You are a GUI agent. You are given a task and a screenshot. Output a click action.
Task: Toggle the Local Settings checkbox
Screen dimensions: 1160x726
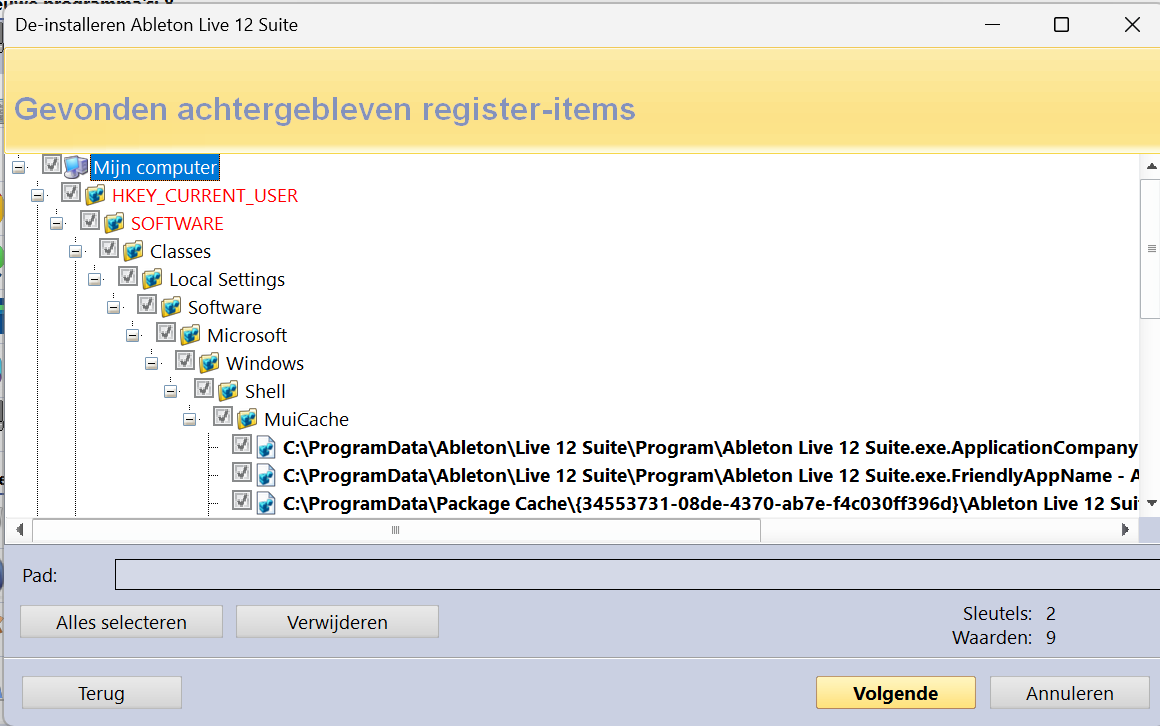pos(128,277)
